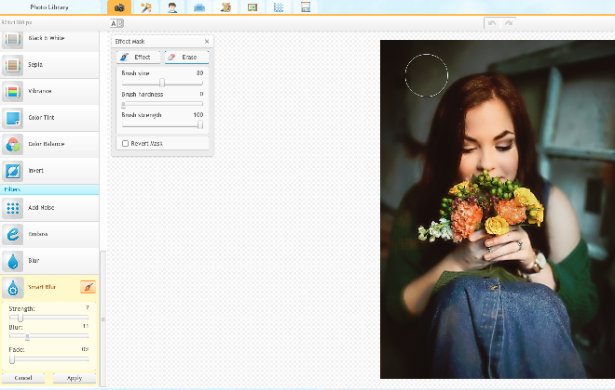Choose the Black & White effect
Viewport: 615px width, 390px height.
(50, 39)
